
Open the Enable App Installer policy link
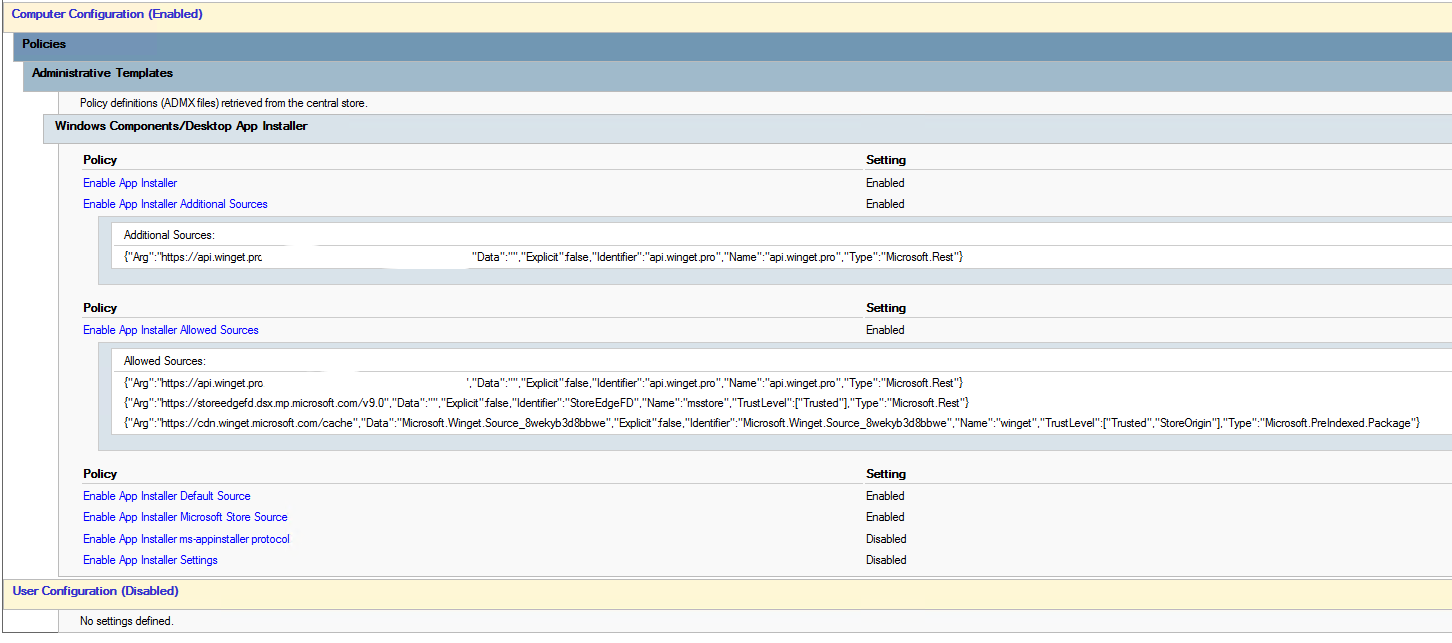[x=130, y=183]
